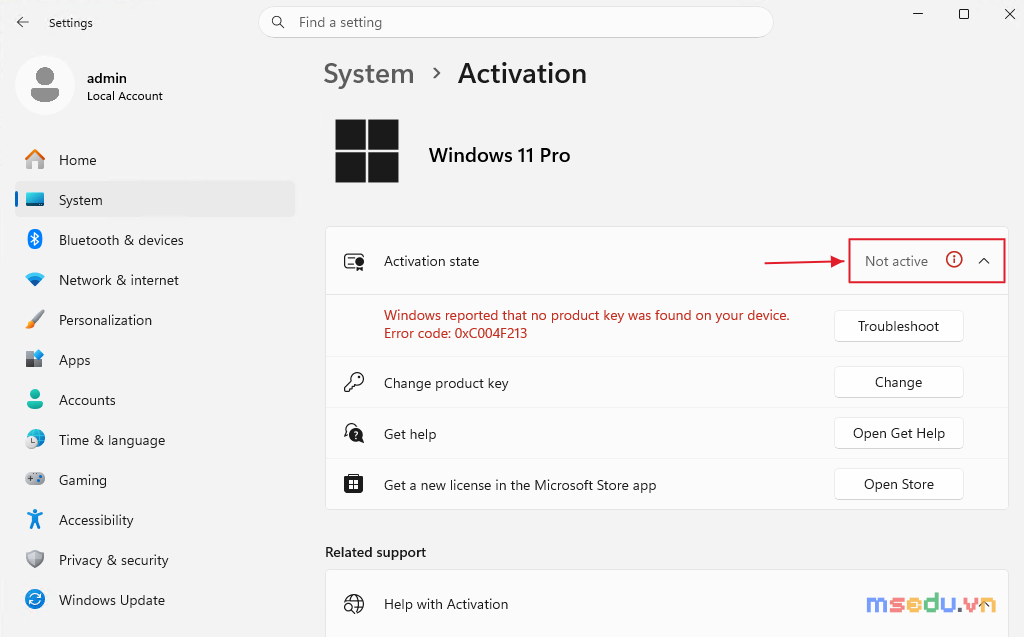Screen dimensions: 1024x637
Task: Click the Windows Update refresh icon
Action: (35, 599)
